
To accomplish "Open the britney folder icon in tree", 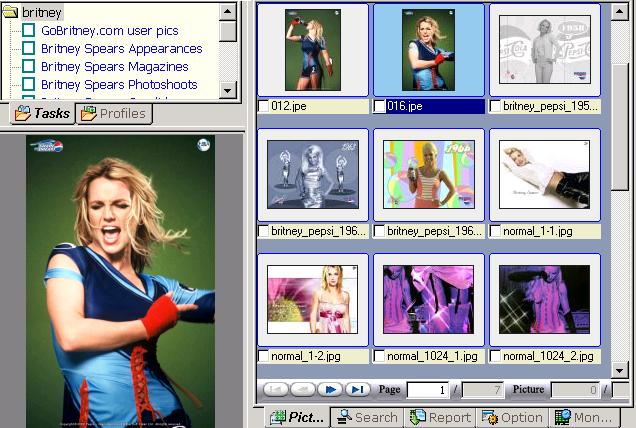I will (x=11, y=13).
